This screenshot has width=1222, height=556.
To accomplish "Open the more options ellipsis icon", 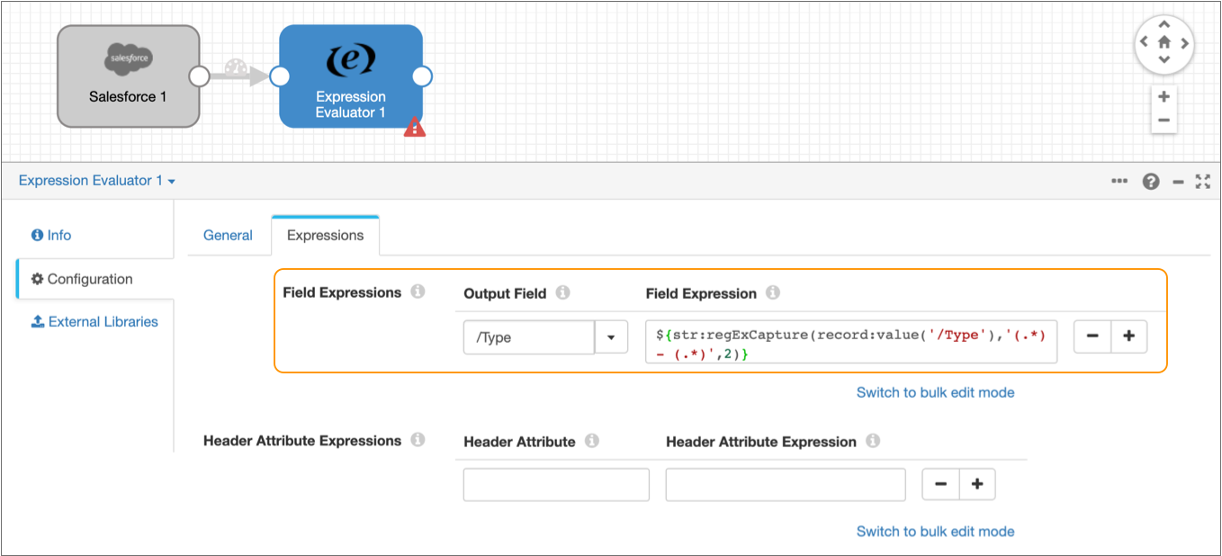I will coord(1120,181).
